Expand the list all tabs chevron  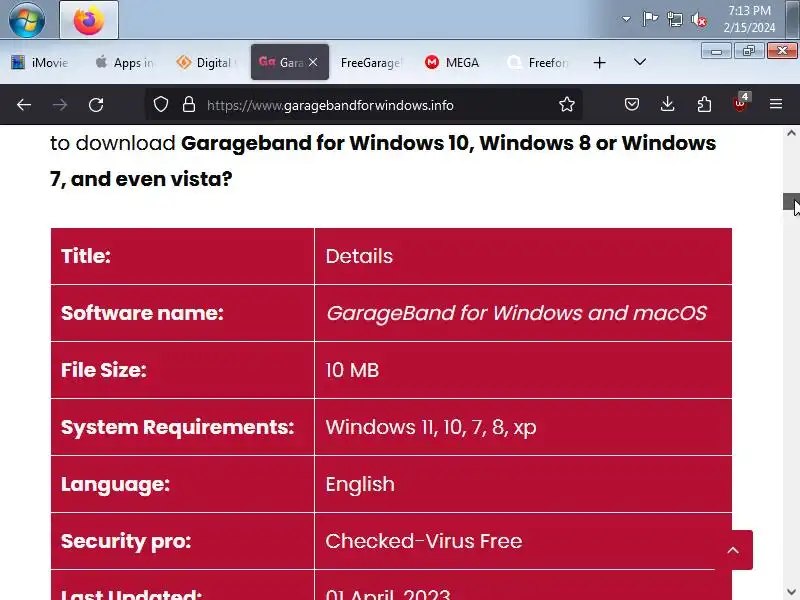click(640, 62)
